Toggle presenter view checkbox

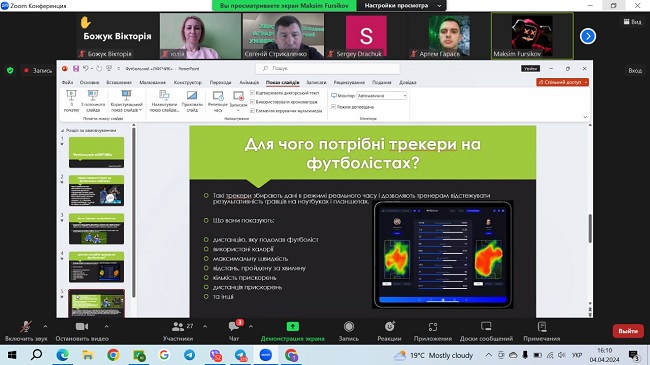click(x=333, y=107)
